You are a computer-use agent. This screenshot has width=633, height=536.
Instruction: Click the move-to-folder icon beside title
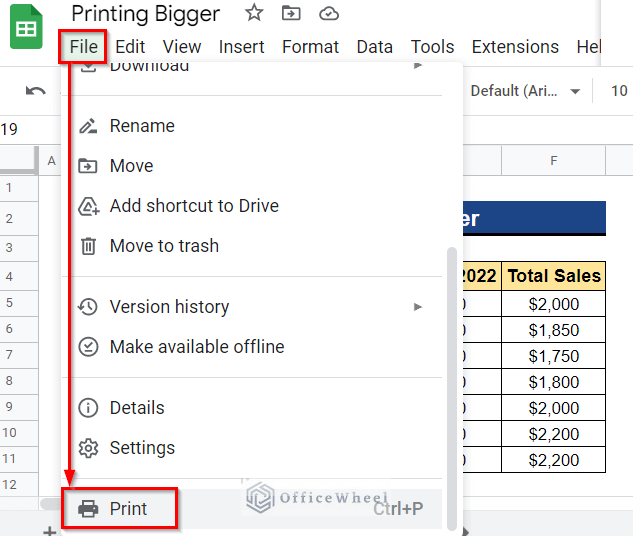click(291, 13)
